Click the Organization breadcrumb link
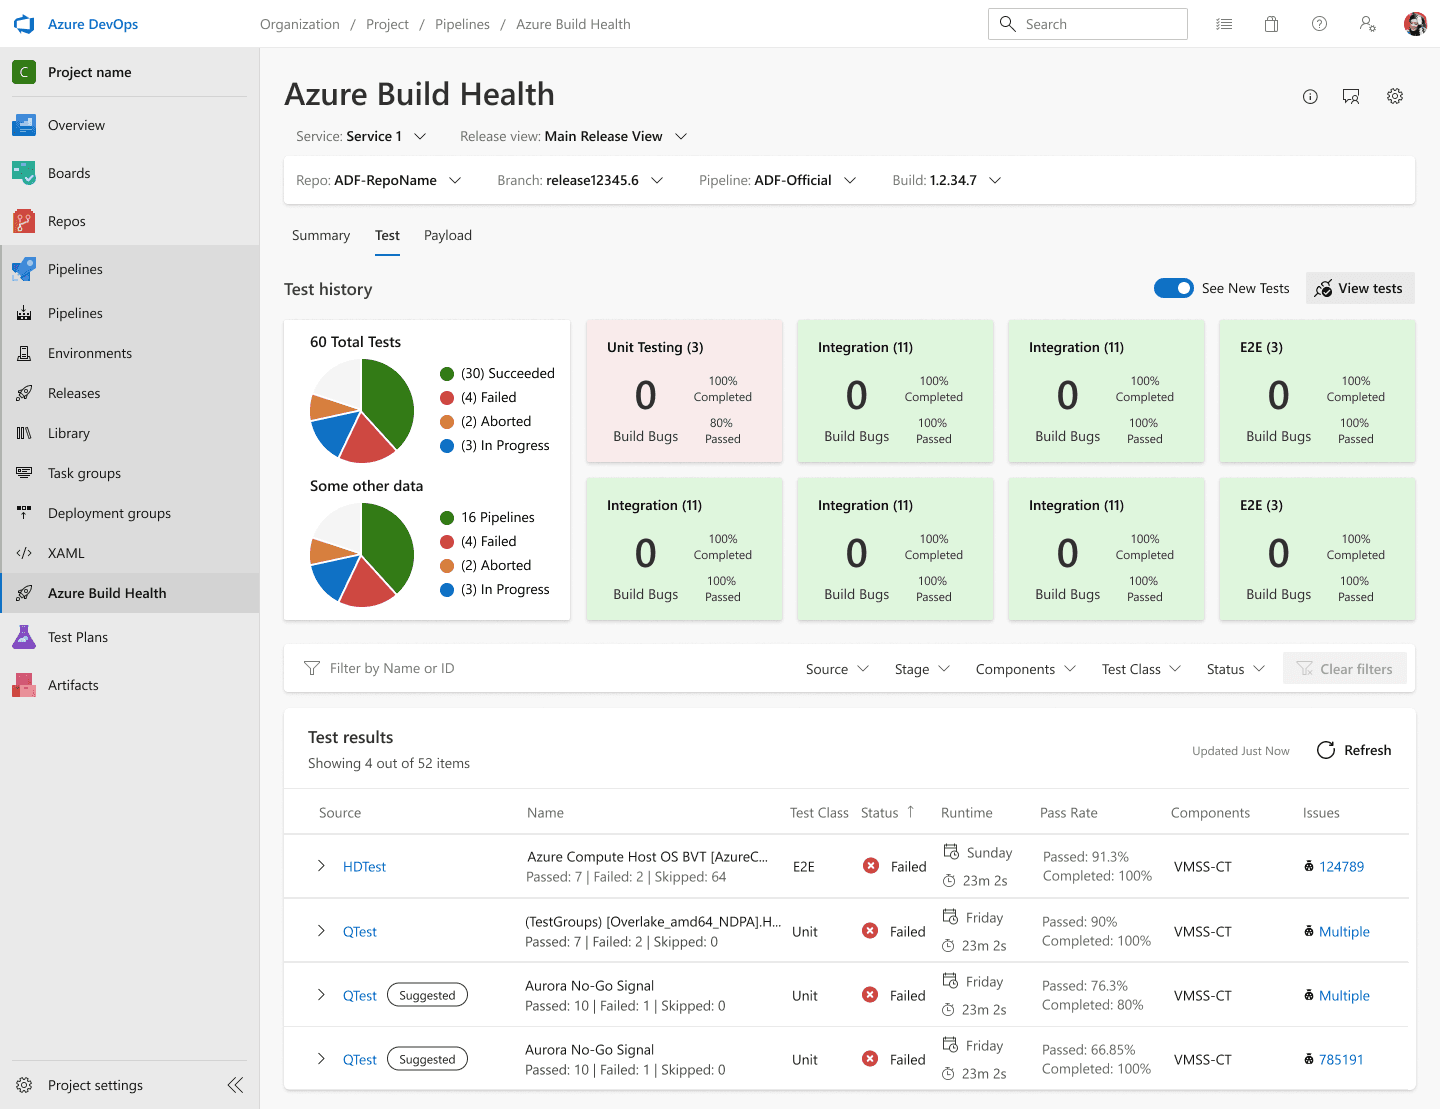This screenshot has width=1440, height=1109. click(300, 24)
